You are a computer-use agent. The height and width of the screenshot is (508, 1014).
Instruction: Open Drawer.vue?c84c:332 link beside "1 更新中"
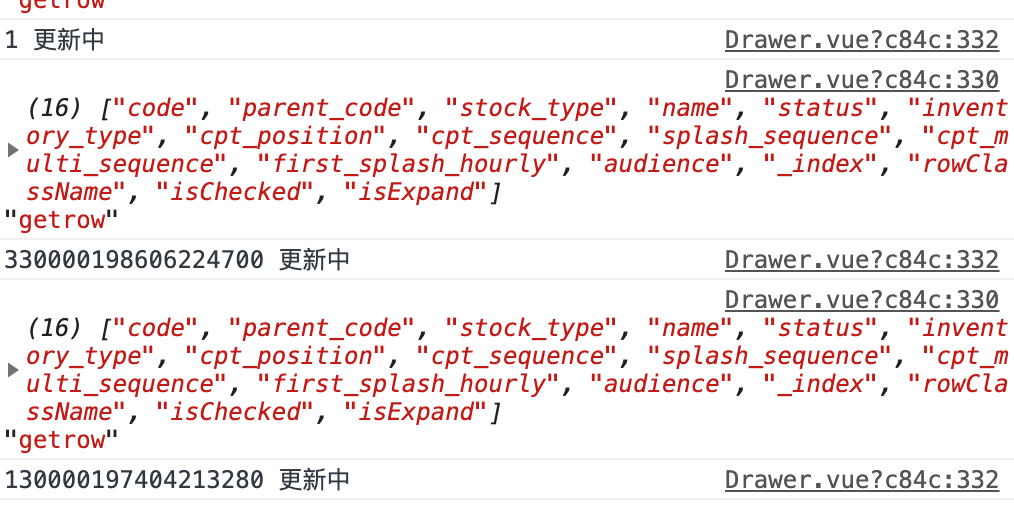click(x=861, y=40)
